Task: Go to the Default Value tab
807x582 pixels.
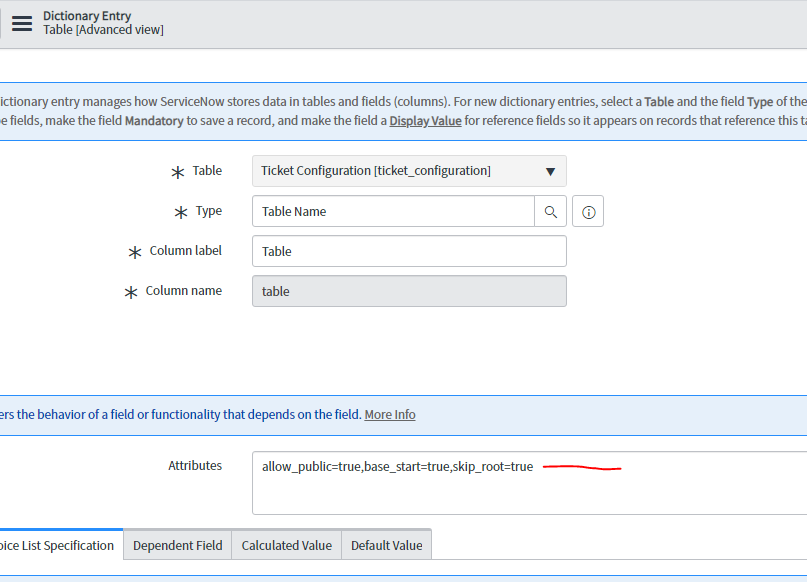Action: 387,545
